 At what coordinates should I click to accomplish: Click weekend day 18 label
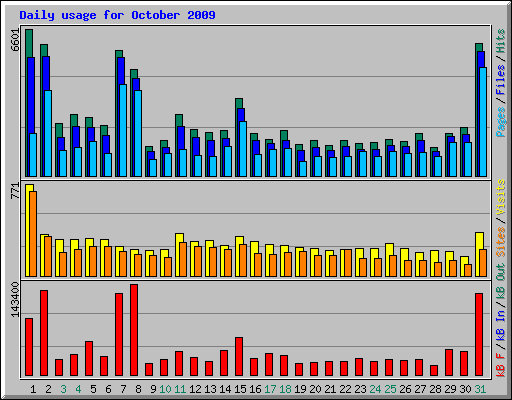coord(285,389)
